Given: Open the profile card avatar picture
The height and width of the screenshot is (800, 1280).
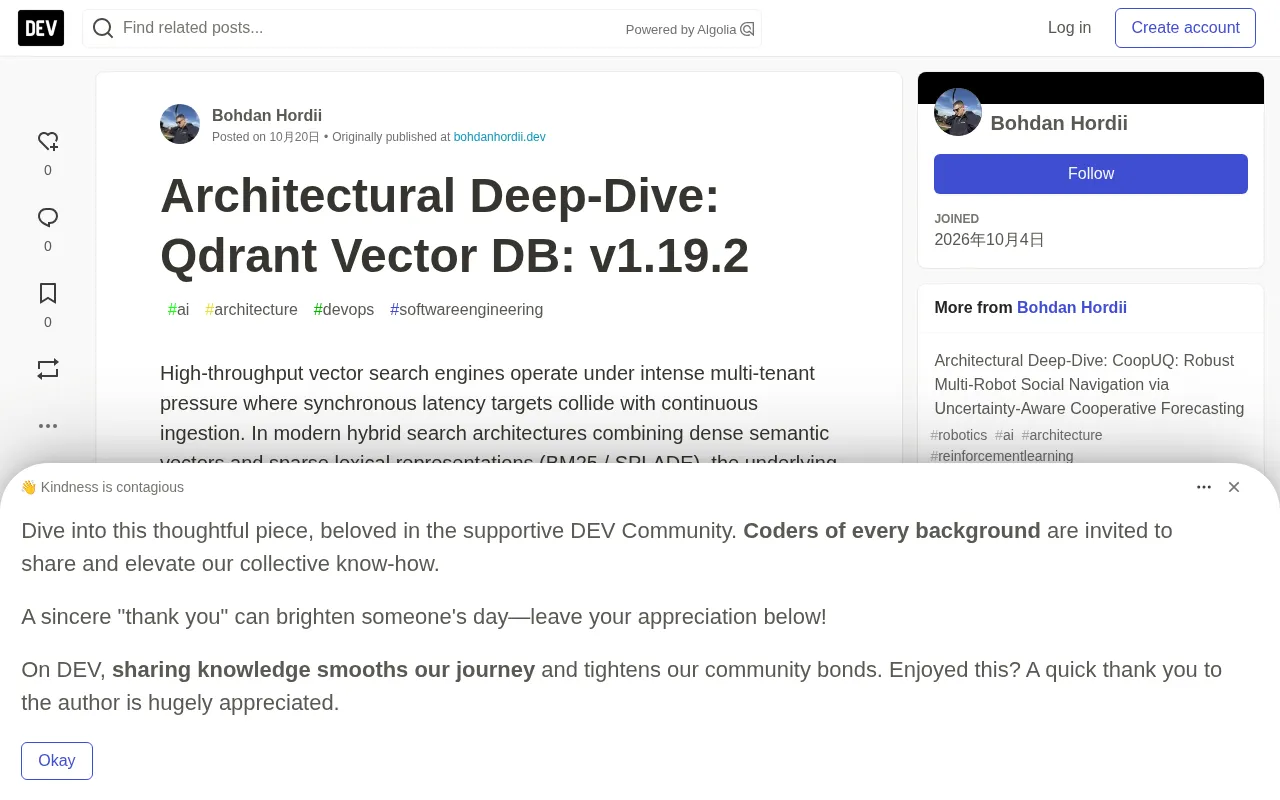Looking at the screenshot, I should [958, 112].
